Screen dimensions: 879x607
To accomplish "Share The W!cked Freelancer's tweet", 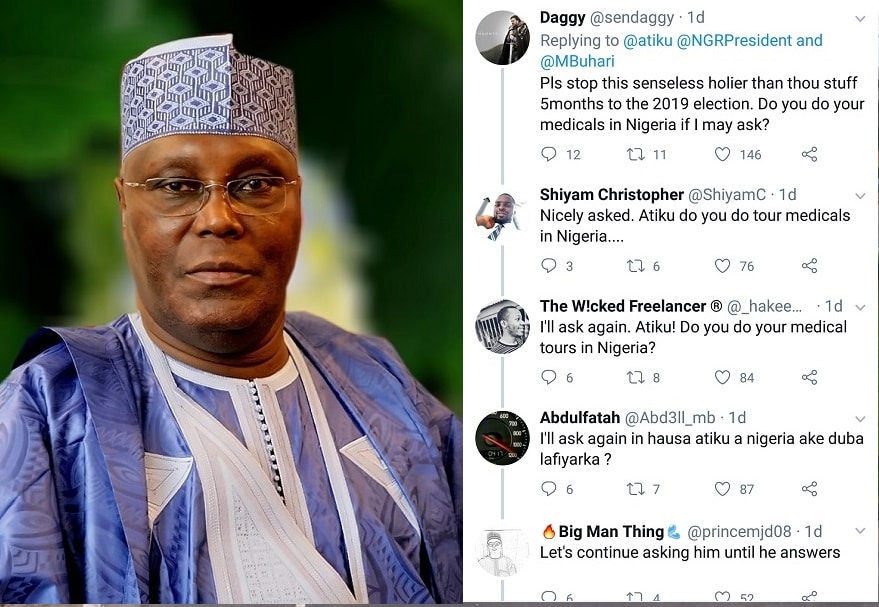I will [x=809, y=377].
